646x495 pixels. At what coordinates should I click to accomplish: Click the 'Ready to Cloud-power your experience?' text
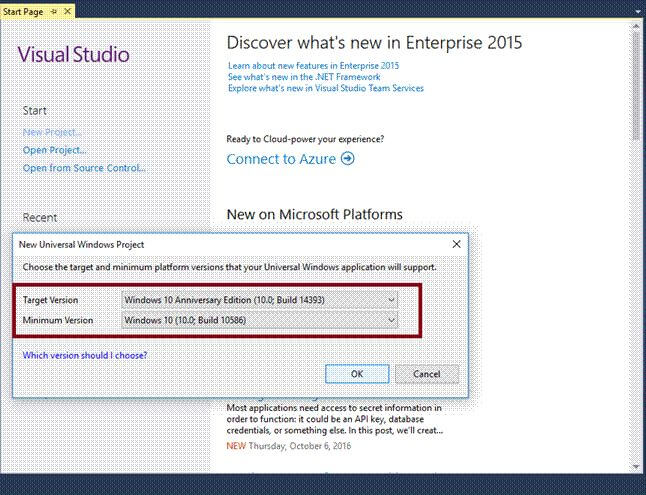tap(305, 139)
